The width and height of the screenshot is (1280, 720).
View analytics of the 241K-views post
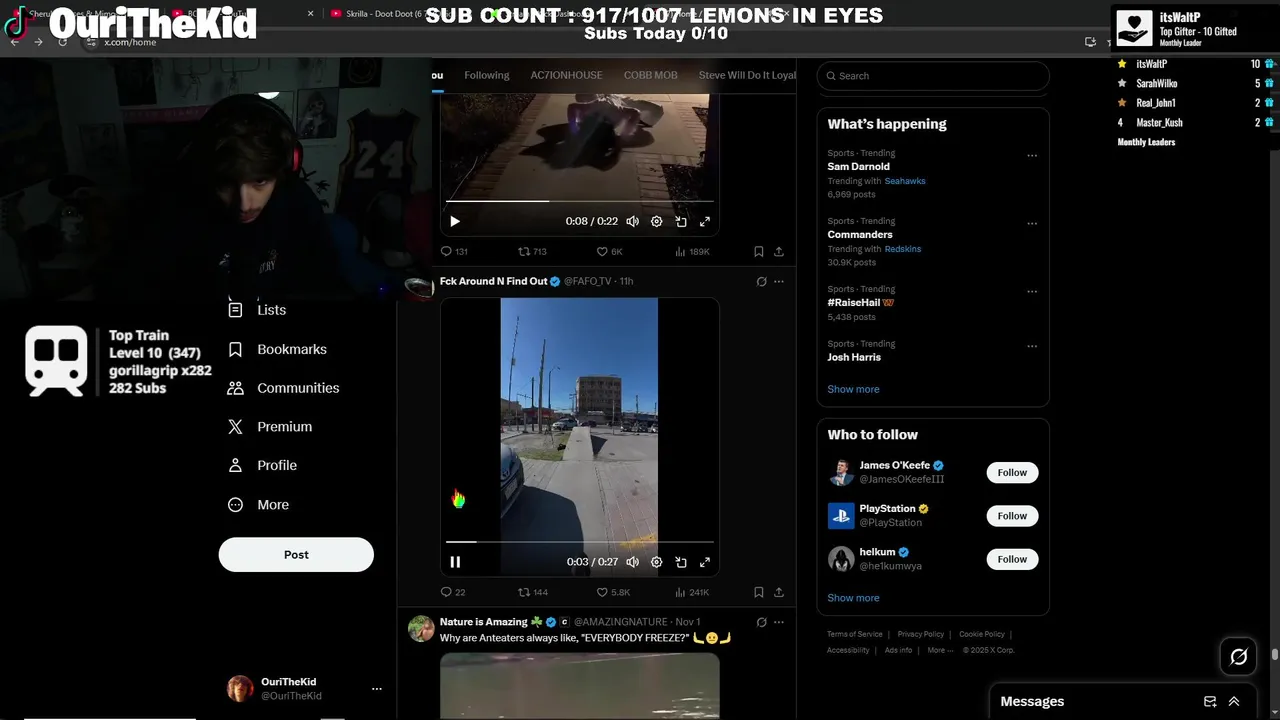tap(692, 592)
